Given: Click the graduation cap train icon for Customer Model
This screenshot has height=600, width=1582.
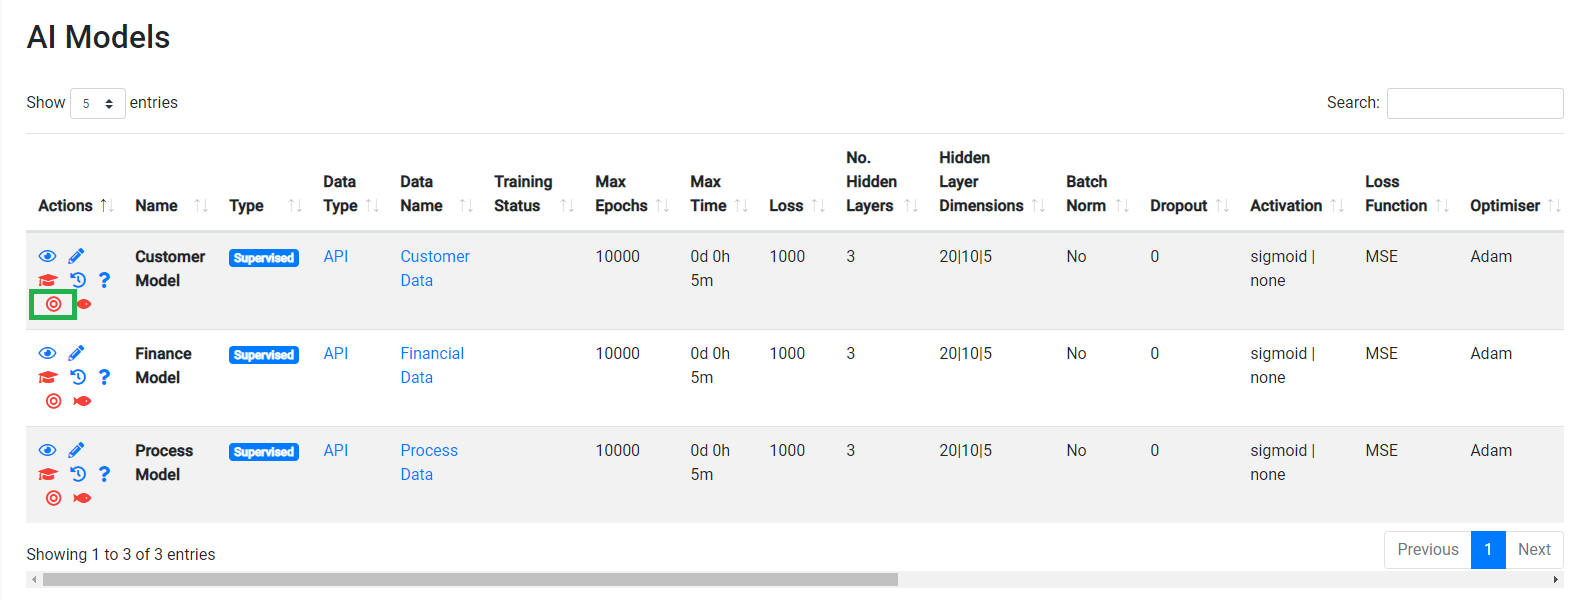Looking at the screenshot, I should (x=47, y=279).
